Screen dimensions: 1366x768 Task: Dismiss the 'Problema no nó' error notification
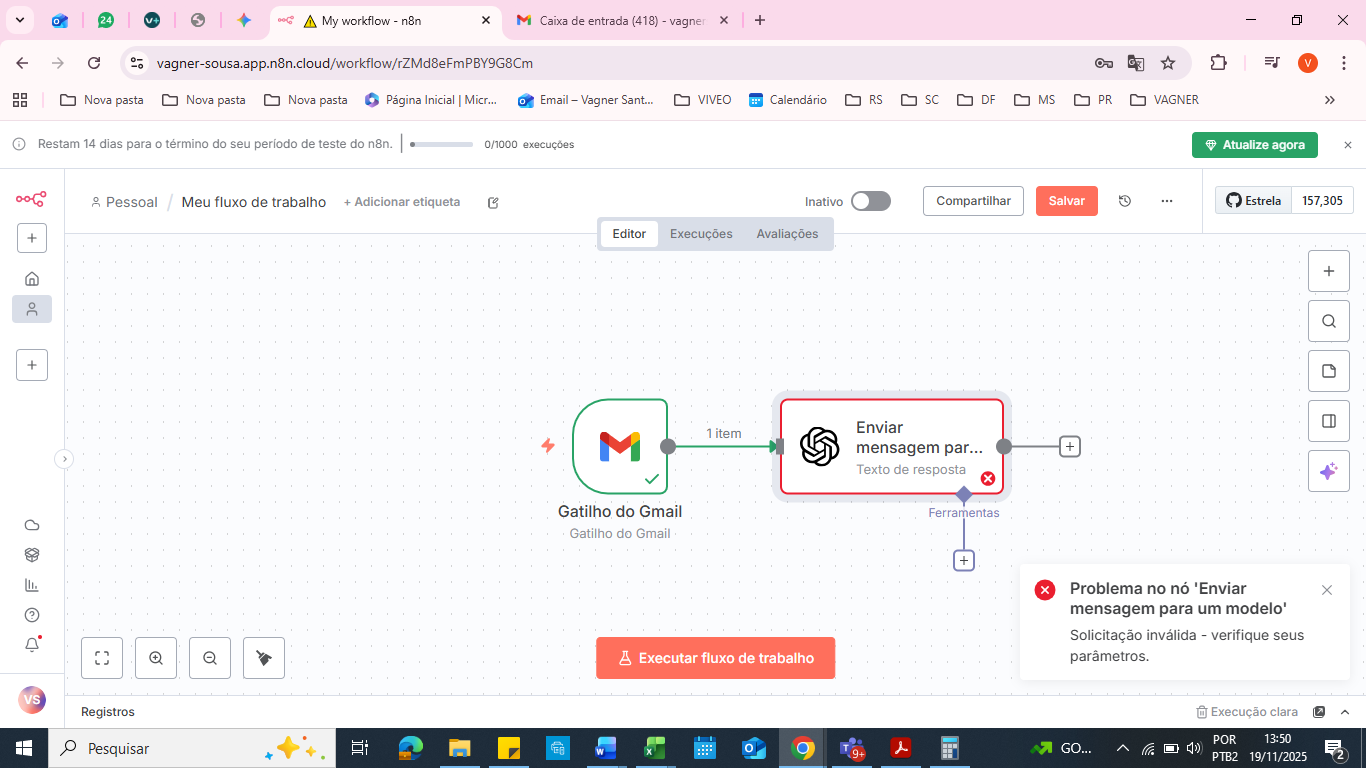[x=1327, y=590]
